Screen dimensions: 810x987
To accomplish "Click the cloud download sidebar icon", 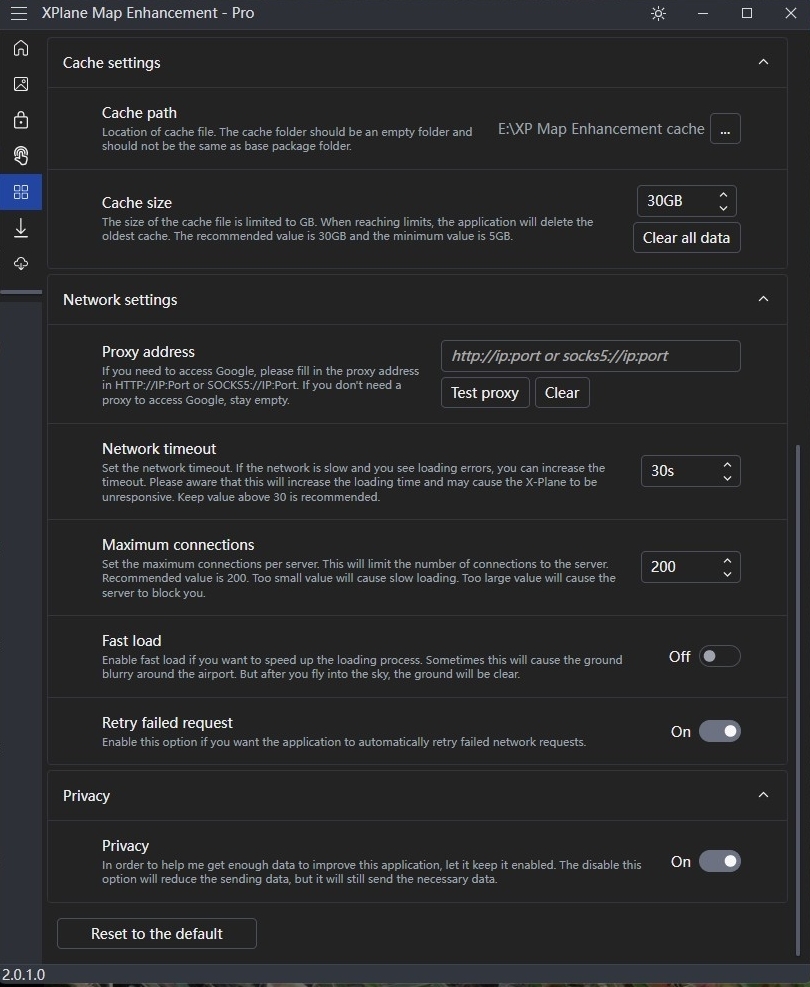I will point(21,264).
